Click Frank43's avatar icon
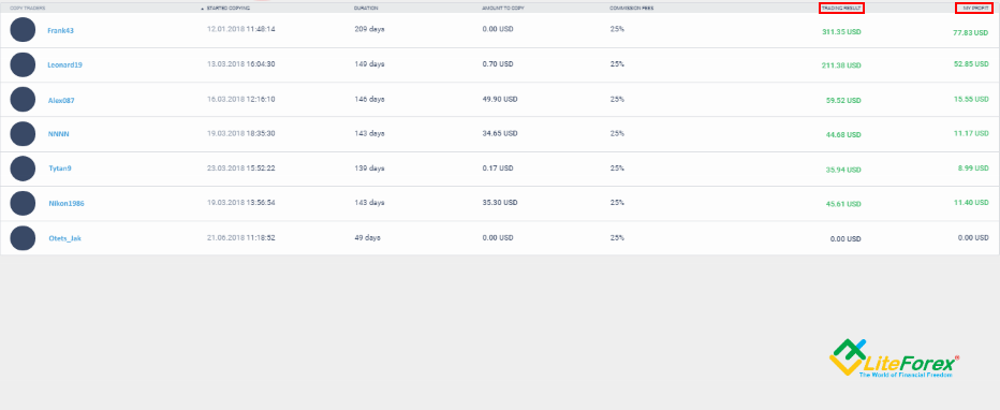 coord(23,30)
